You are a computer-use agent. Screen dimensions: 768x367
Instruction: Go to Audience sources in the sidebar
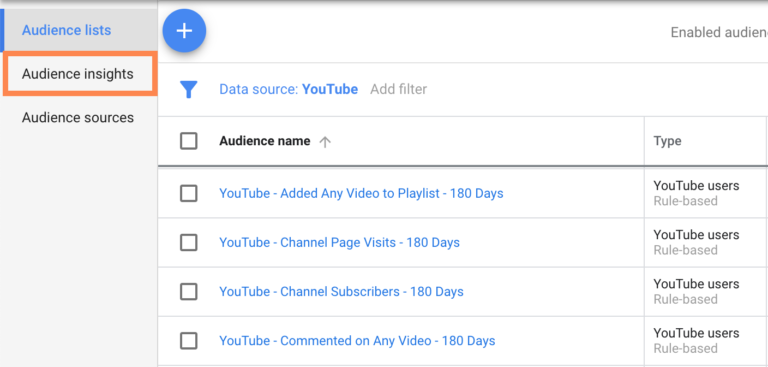pos(78,118)
